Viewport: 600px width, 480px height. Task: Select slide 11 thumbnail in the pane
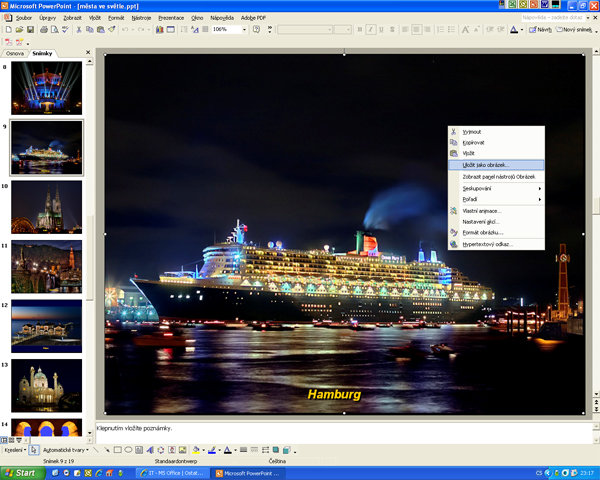tap(46, 266)
